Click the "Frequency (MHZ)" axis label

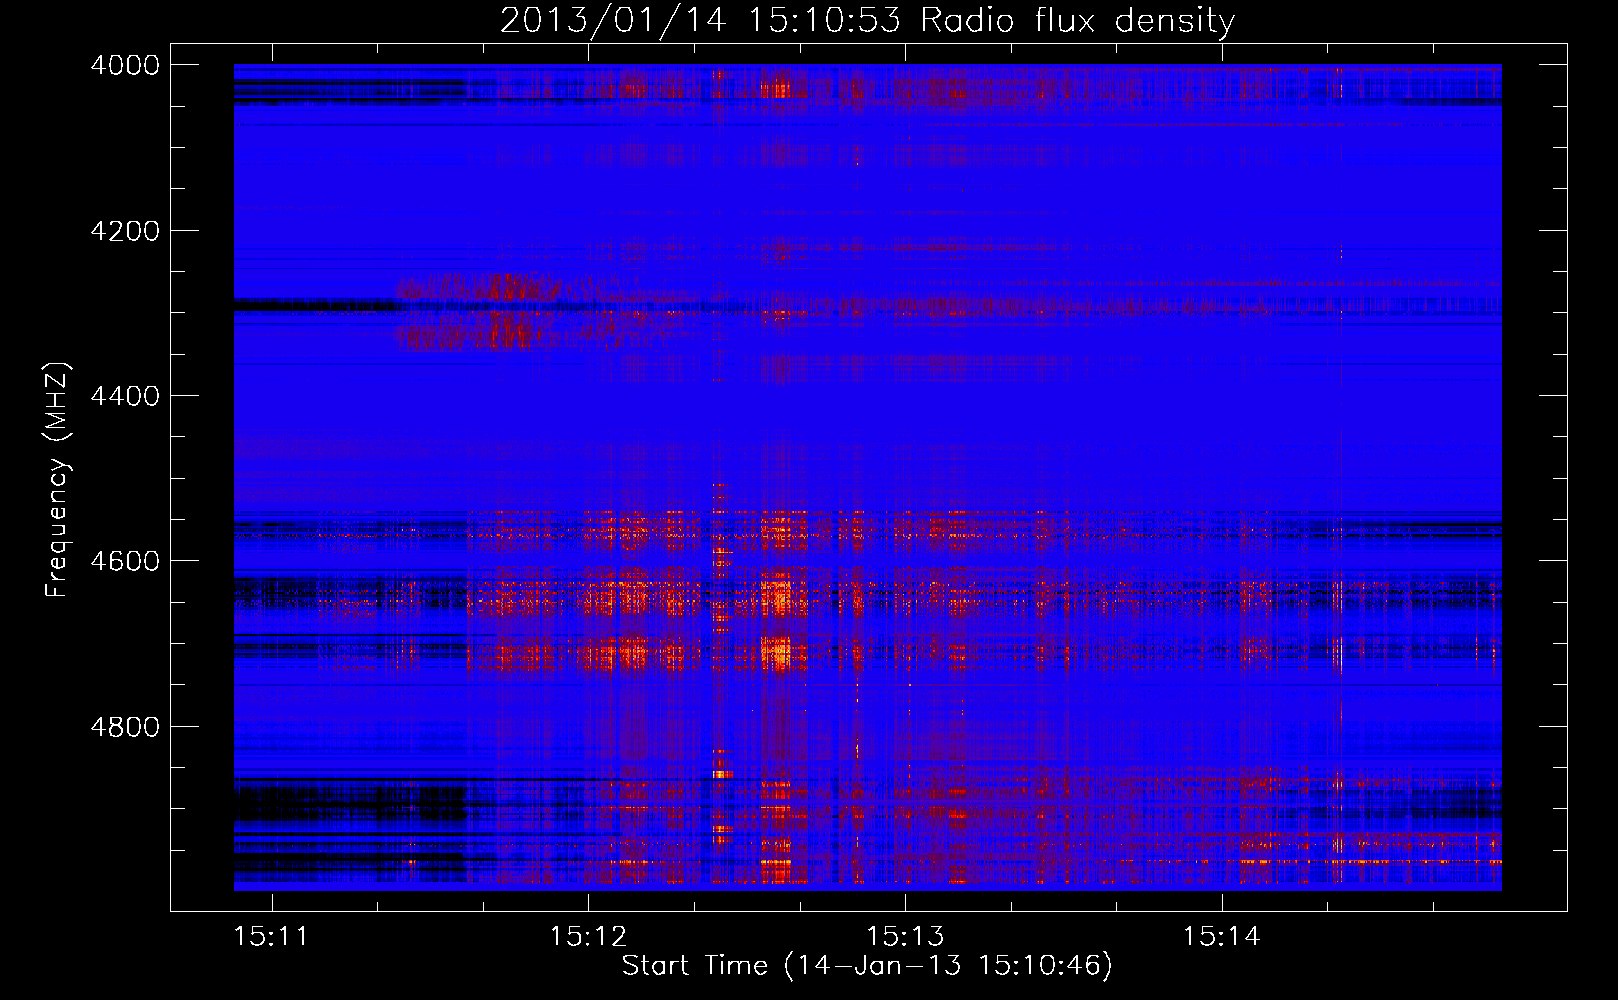click(x=58, y=480)
